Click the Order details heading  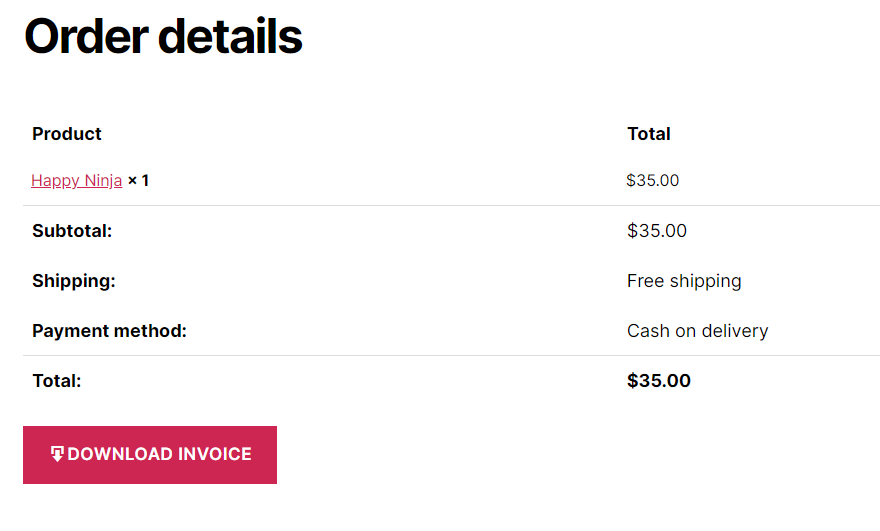click(163, 36)
